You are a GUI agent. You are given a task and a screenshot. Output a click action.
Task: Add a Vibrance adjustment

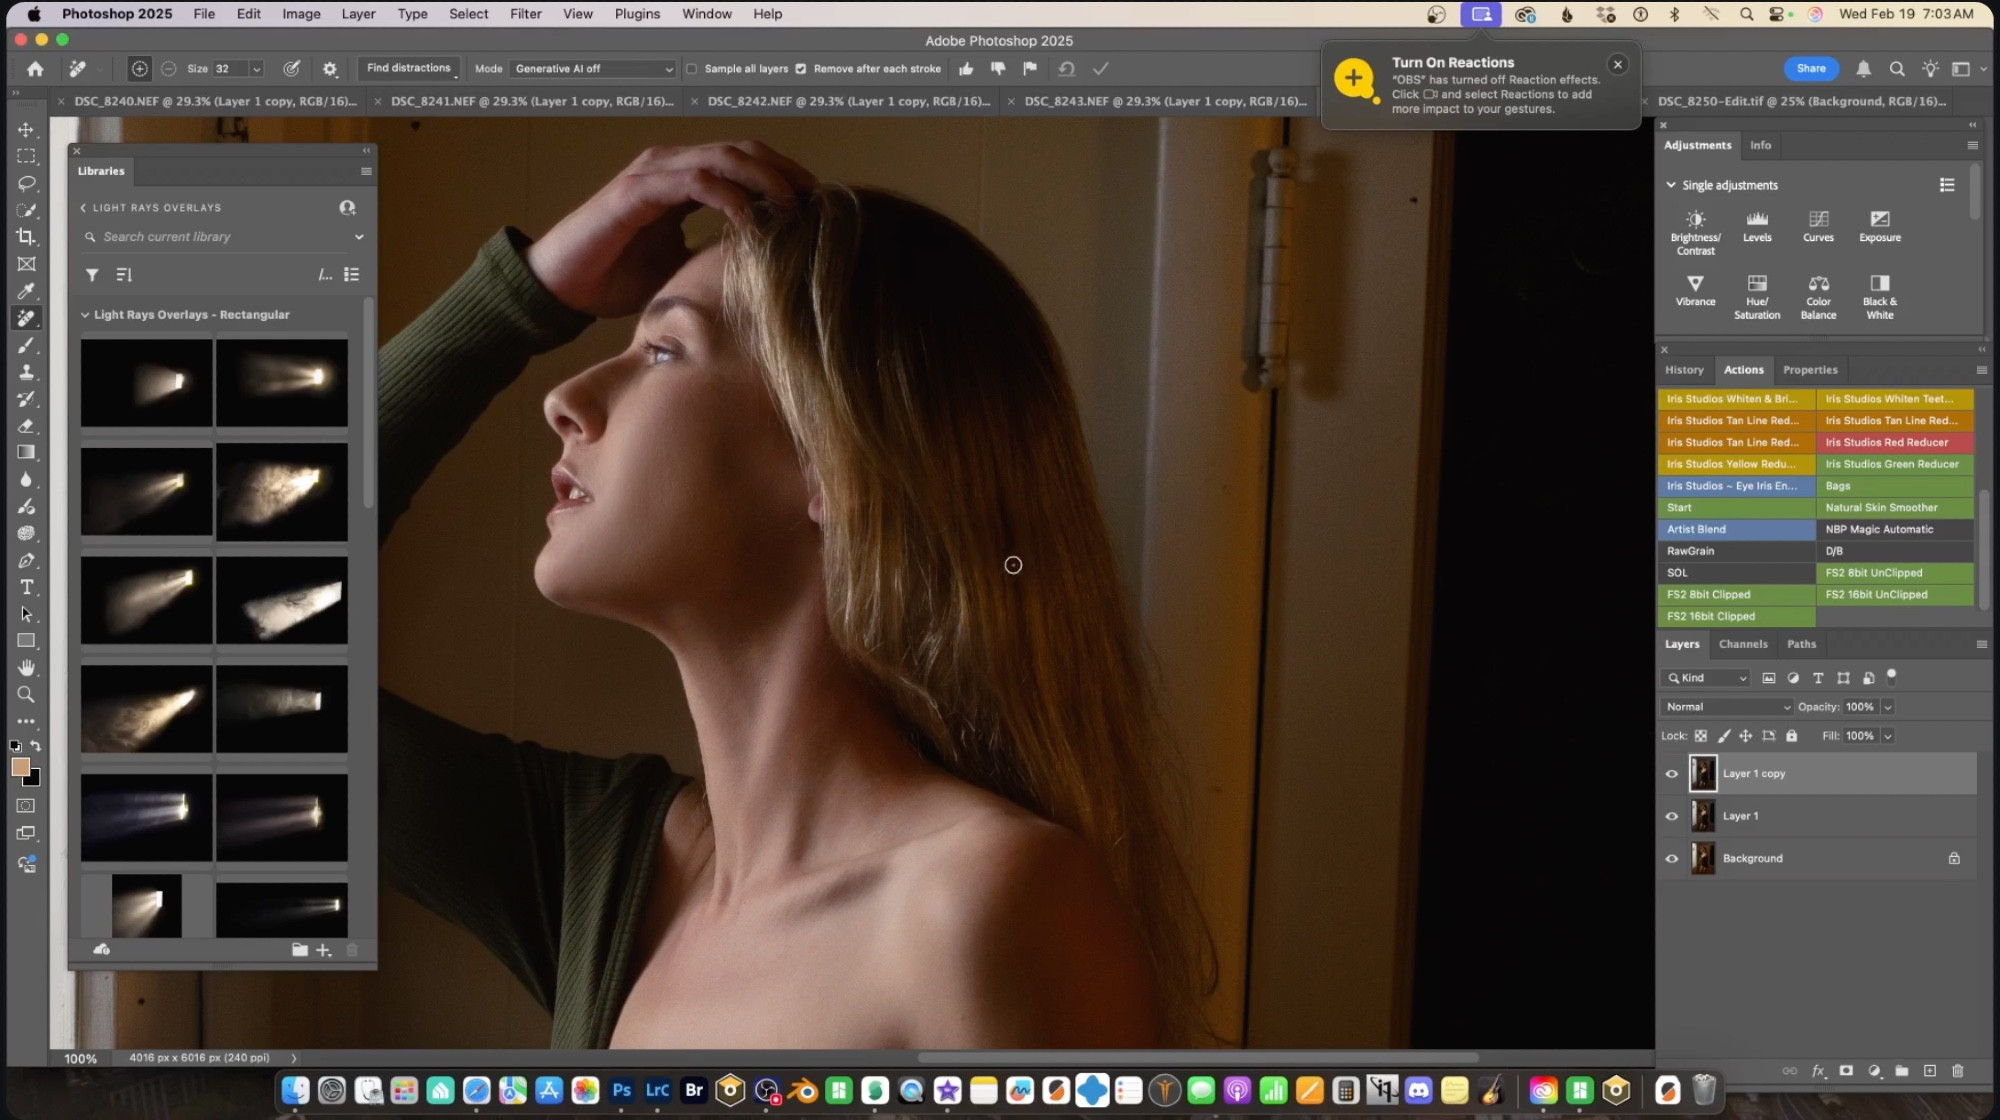coord(1695,291)
